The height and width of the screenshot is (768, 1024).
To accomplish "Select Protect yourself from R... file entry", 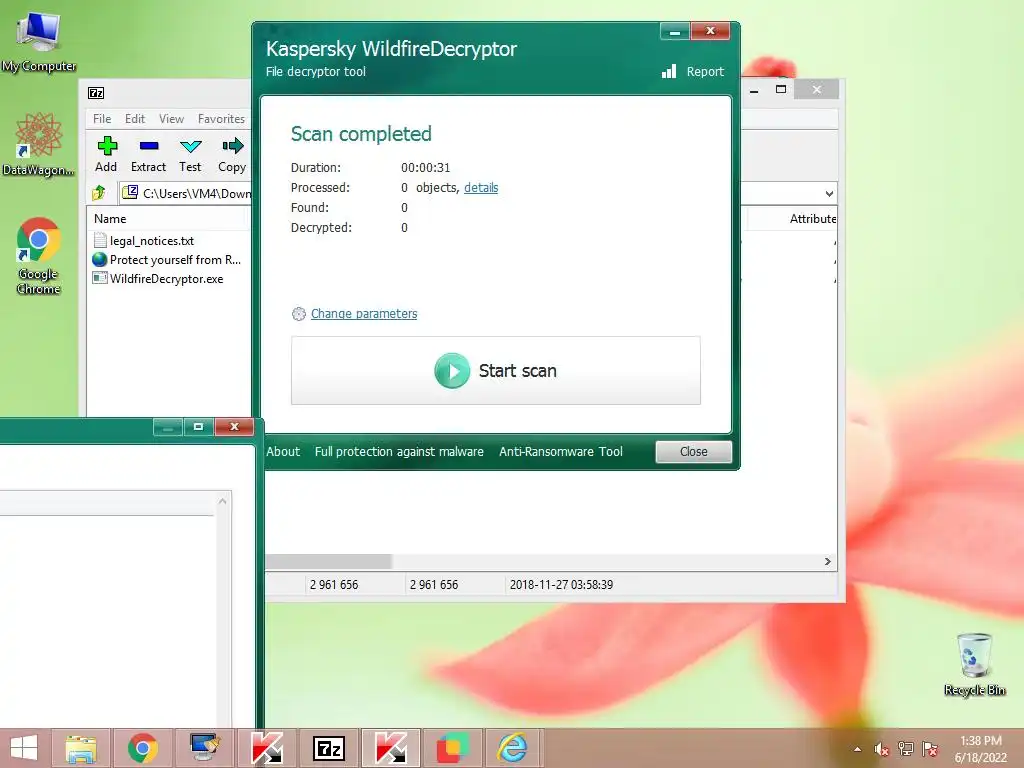I will tap(167, 259).
